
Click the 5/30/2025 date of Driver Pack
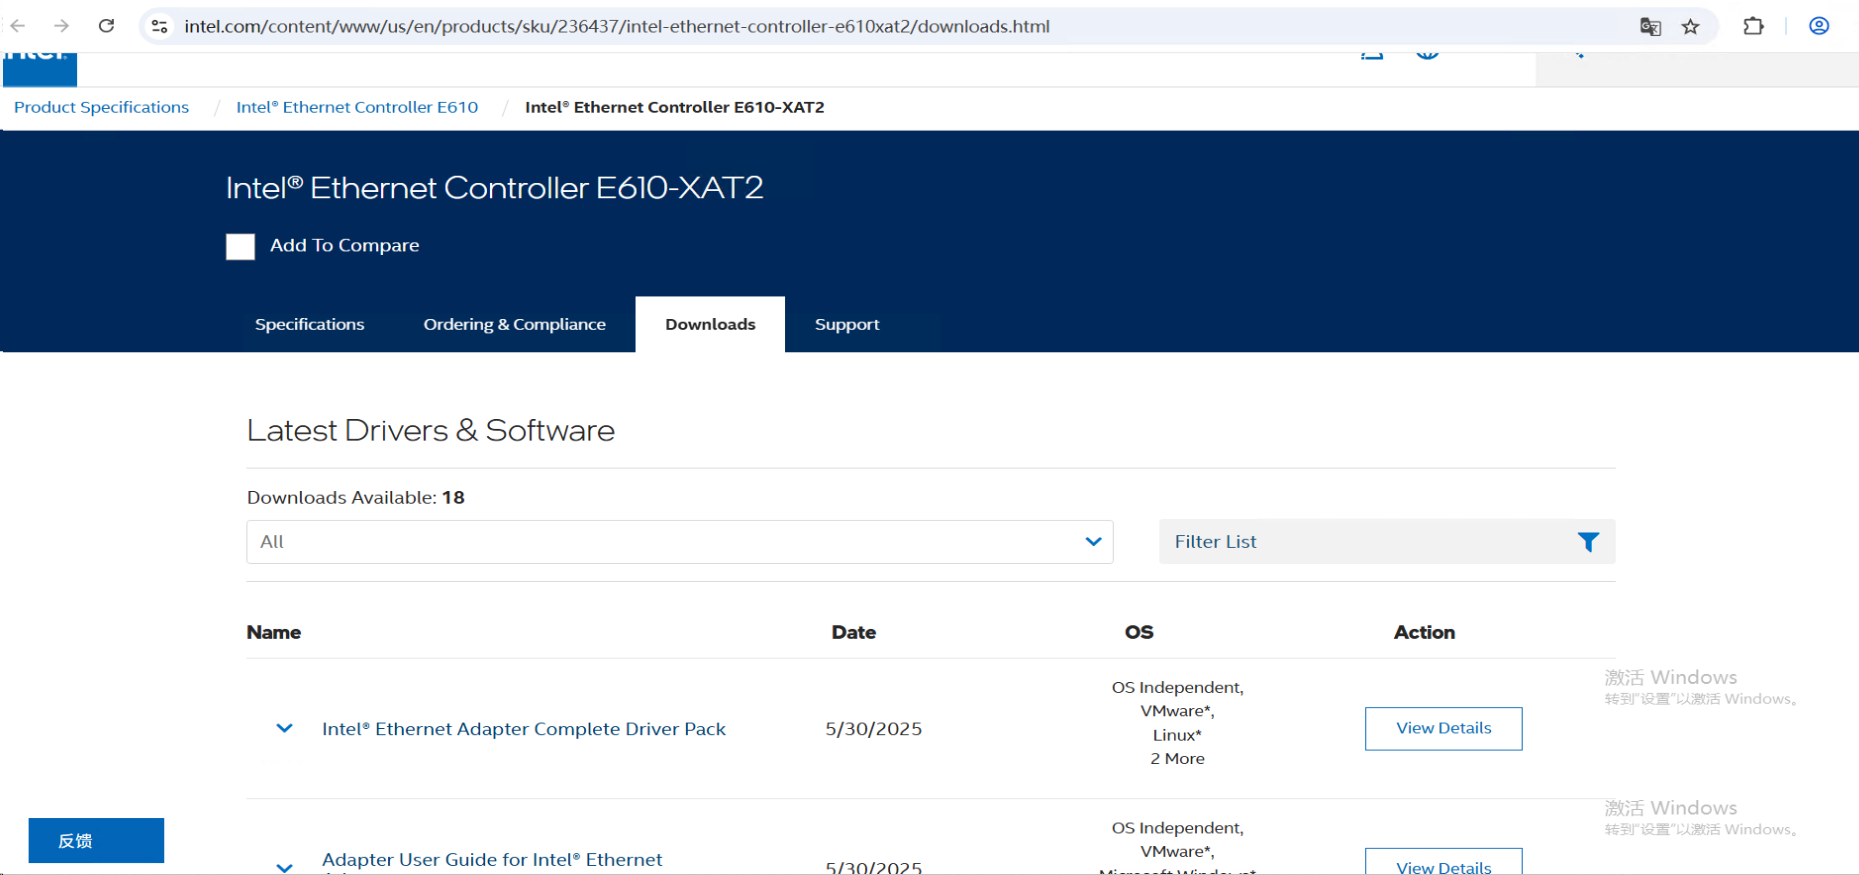pos(873,729)
